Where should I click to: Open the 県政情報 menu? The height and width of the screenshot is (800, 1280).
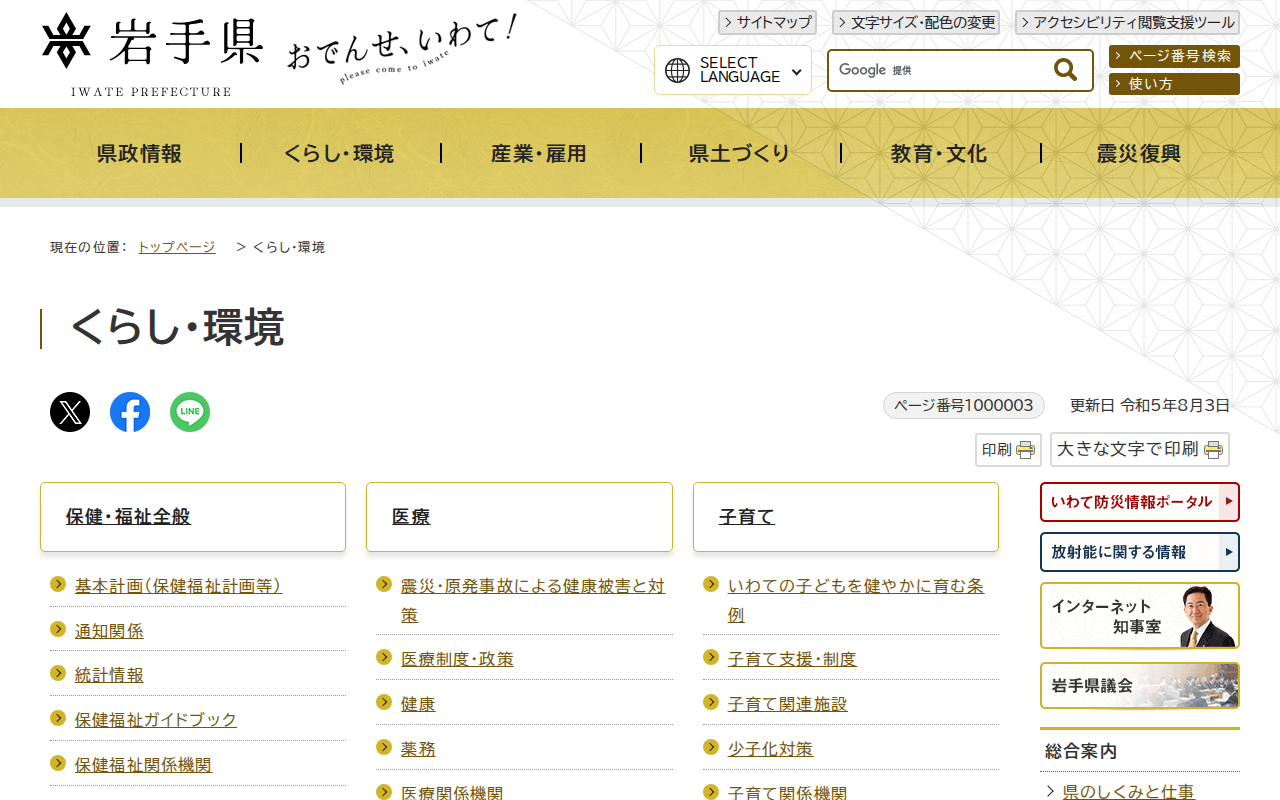(x=139, y=153)
